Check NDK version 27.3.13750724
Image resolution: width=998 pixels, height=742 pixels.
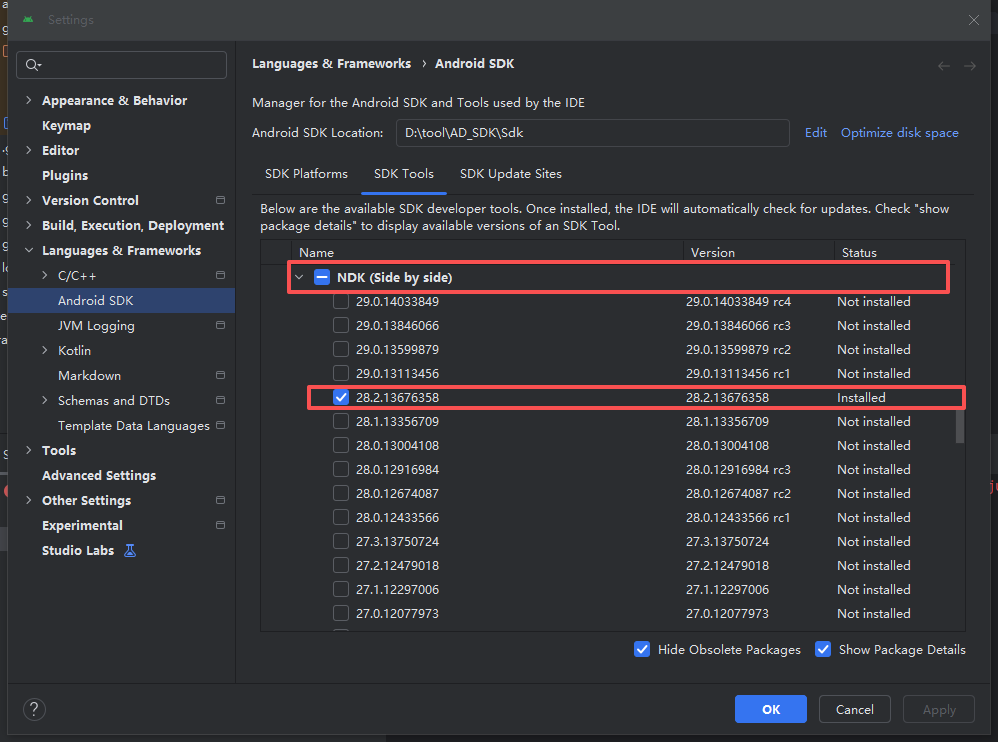341,542
